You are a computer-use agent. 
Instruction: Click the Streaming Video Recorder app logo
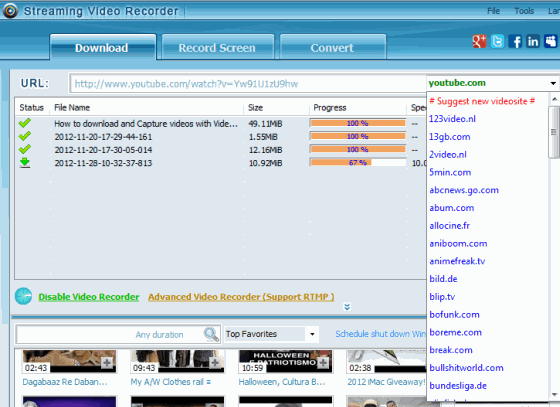coord(10,11)
